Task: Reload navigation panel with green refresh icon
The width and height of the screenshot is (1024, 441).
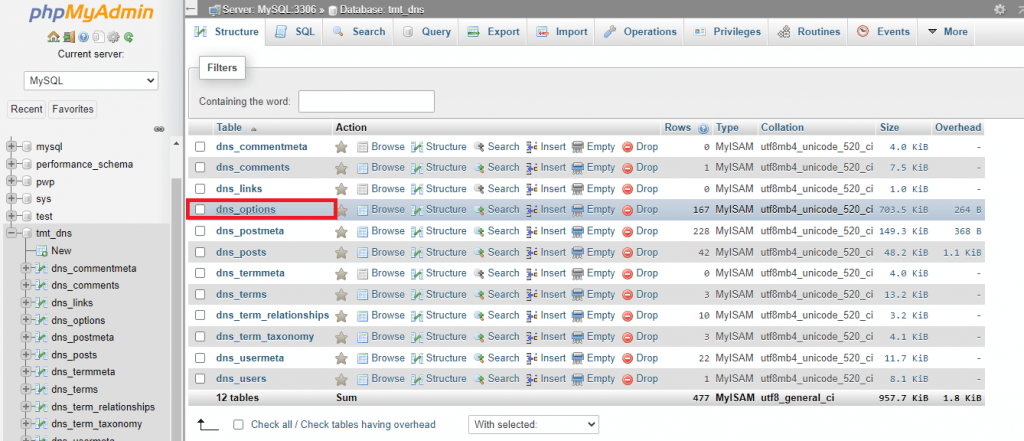Action: click(129, 37)
